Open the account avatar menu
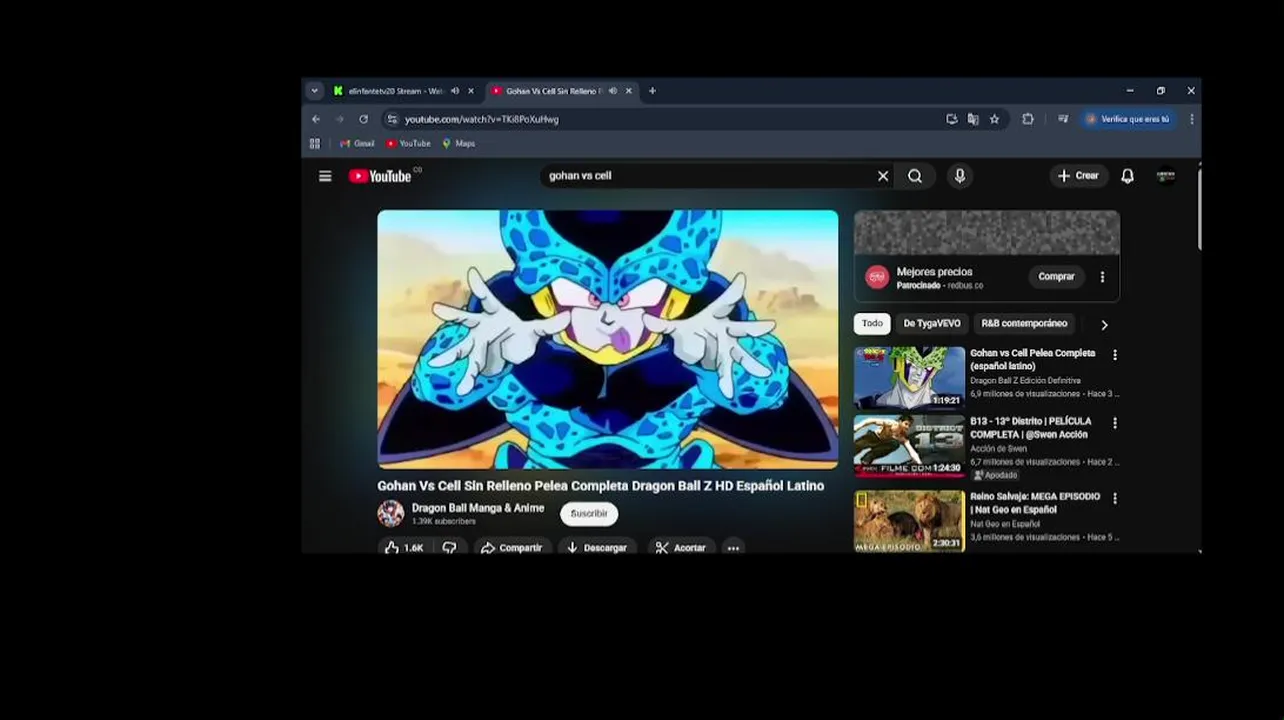 [x=1166, y=176]
